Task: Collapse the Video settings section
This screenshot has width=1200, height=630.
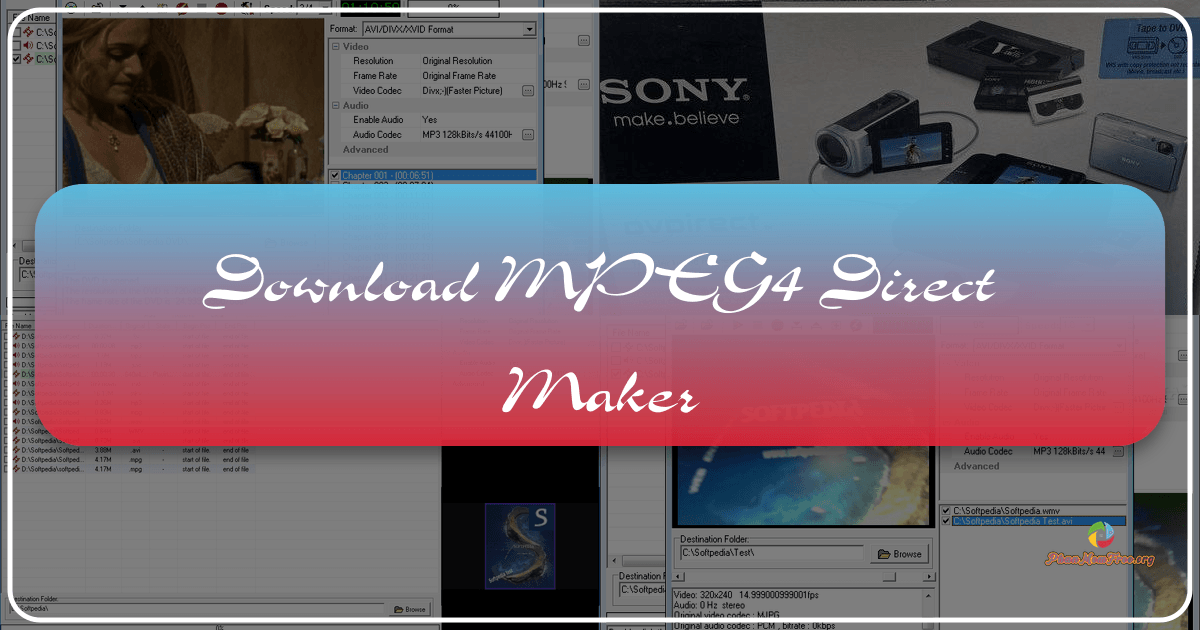Action: [x=337, y=46]
